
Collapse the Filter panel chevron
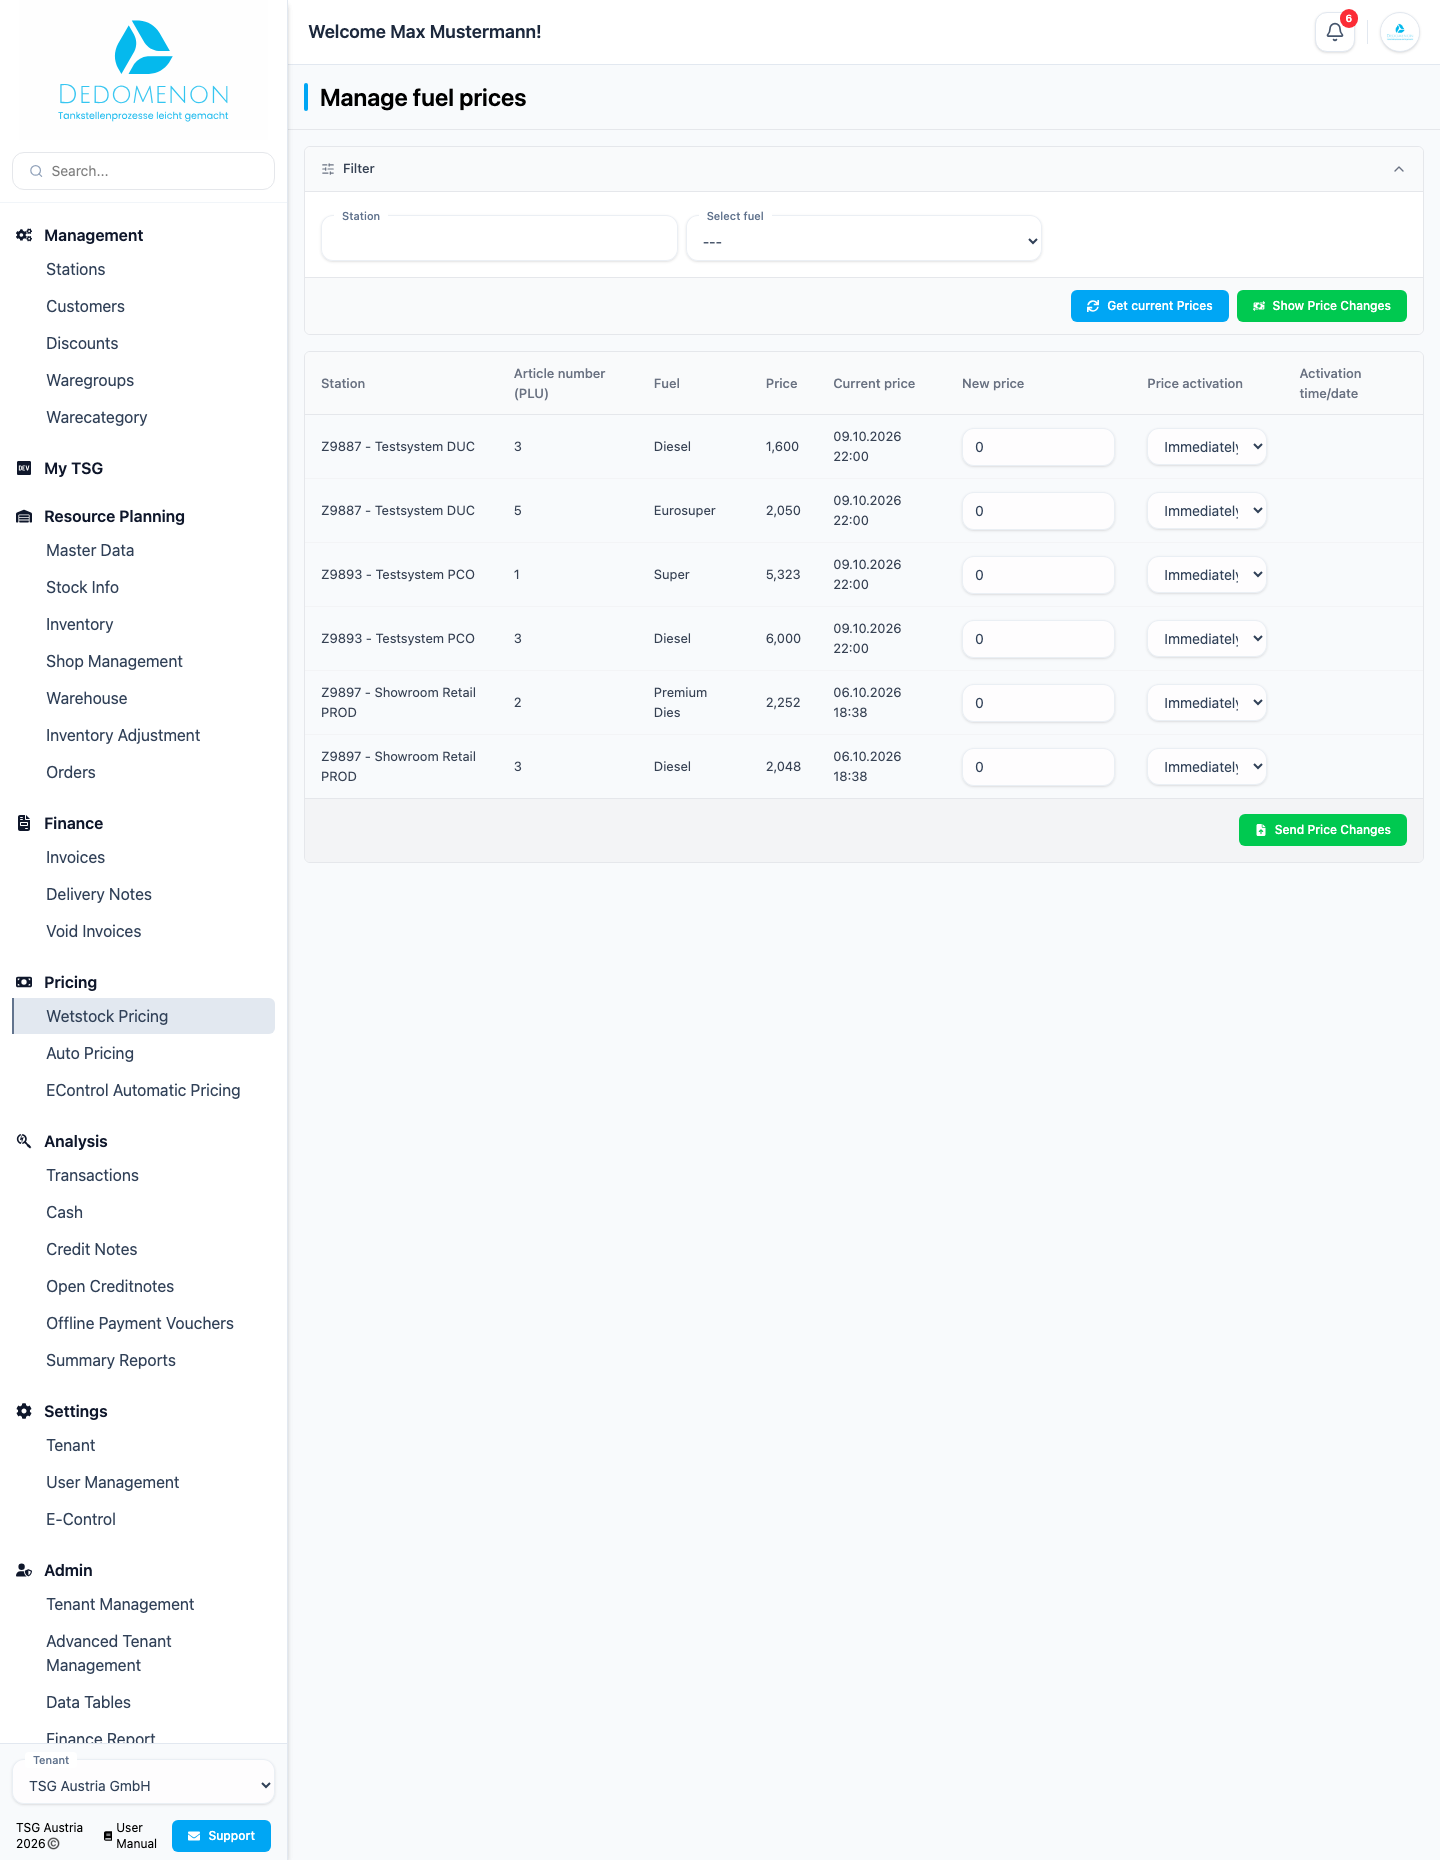click(x=1399, y=169)
